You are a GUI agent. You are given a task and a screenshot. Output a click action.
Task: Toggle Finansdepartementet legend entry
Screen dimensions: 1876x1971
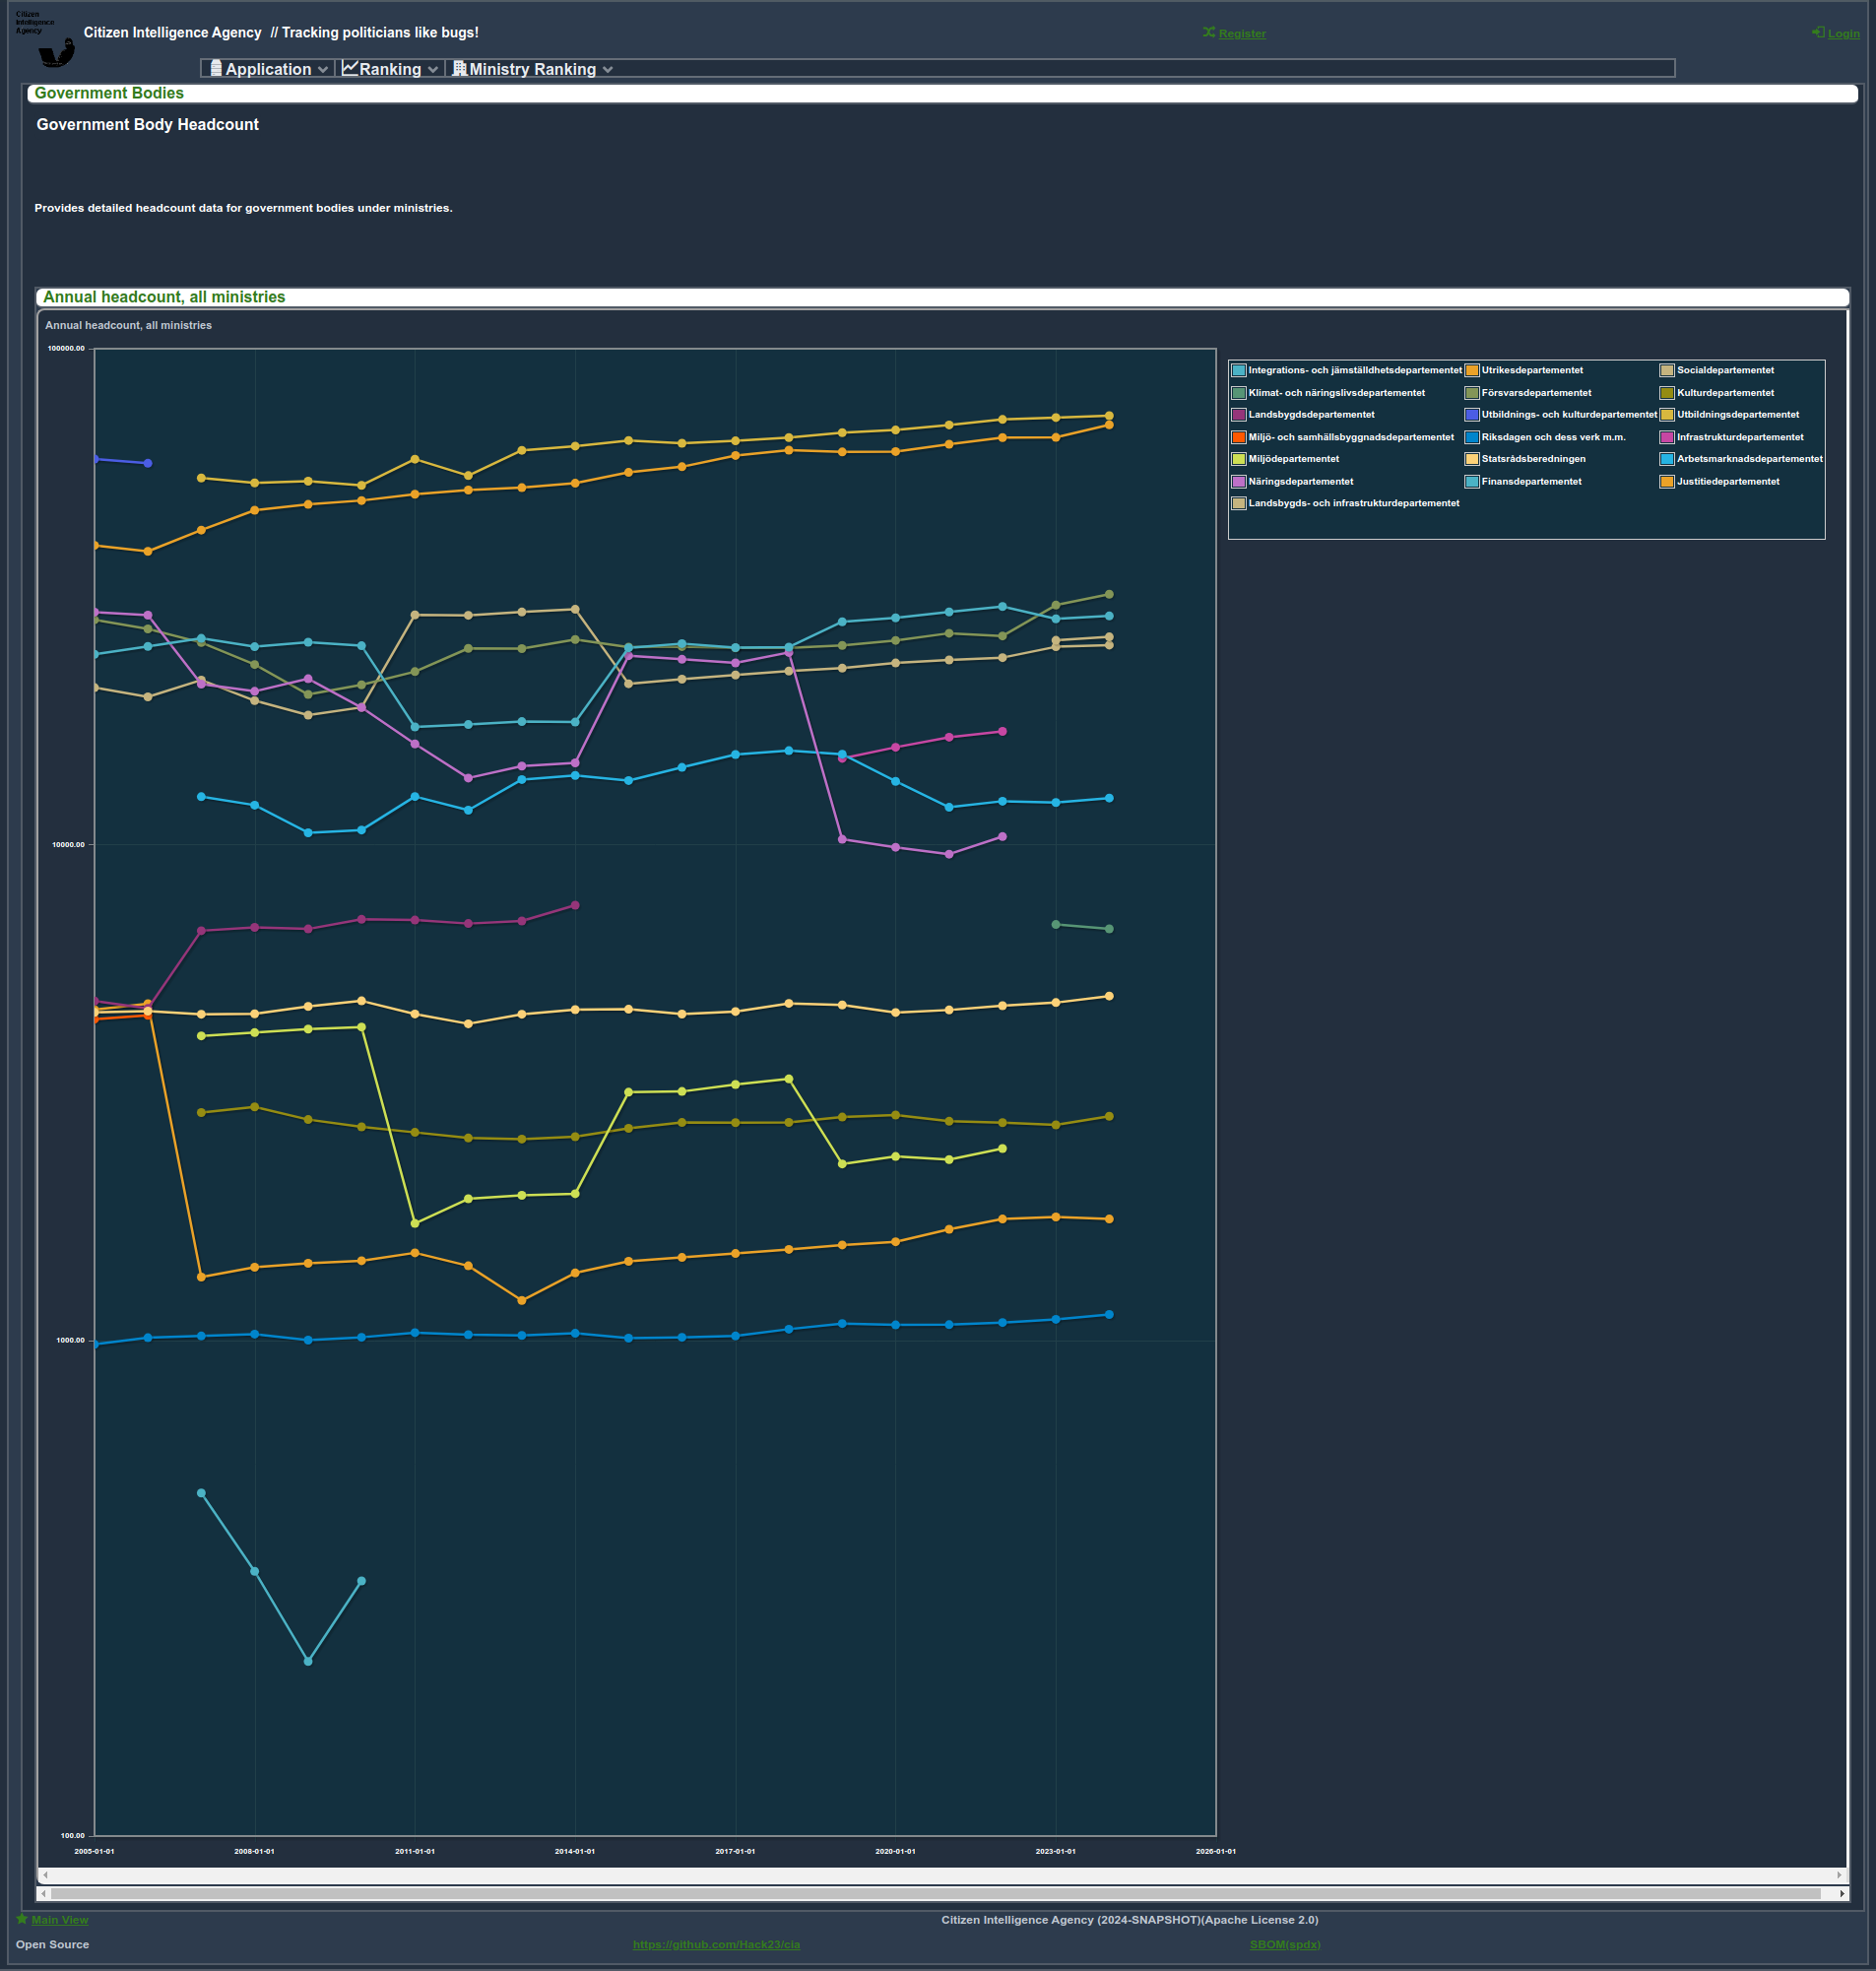click(x=1523, y=482)
